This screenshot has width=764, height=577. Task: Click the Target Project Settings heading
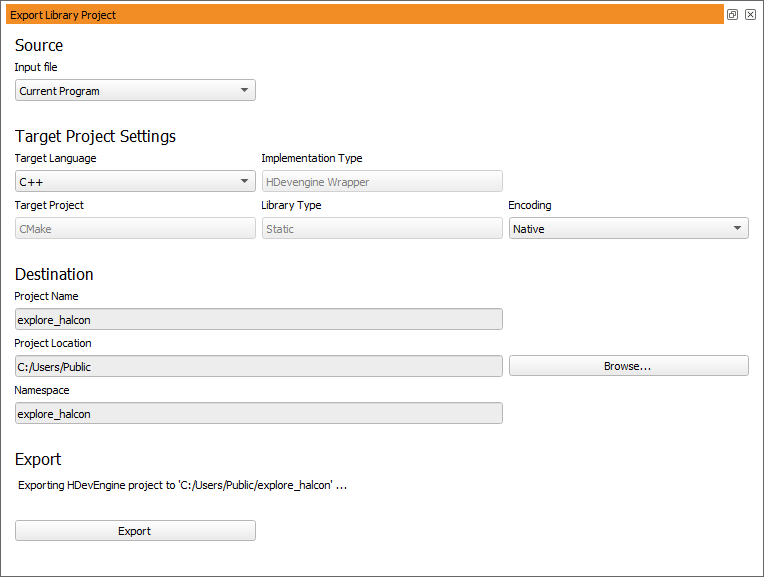coord(95,137)
